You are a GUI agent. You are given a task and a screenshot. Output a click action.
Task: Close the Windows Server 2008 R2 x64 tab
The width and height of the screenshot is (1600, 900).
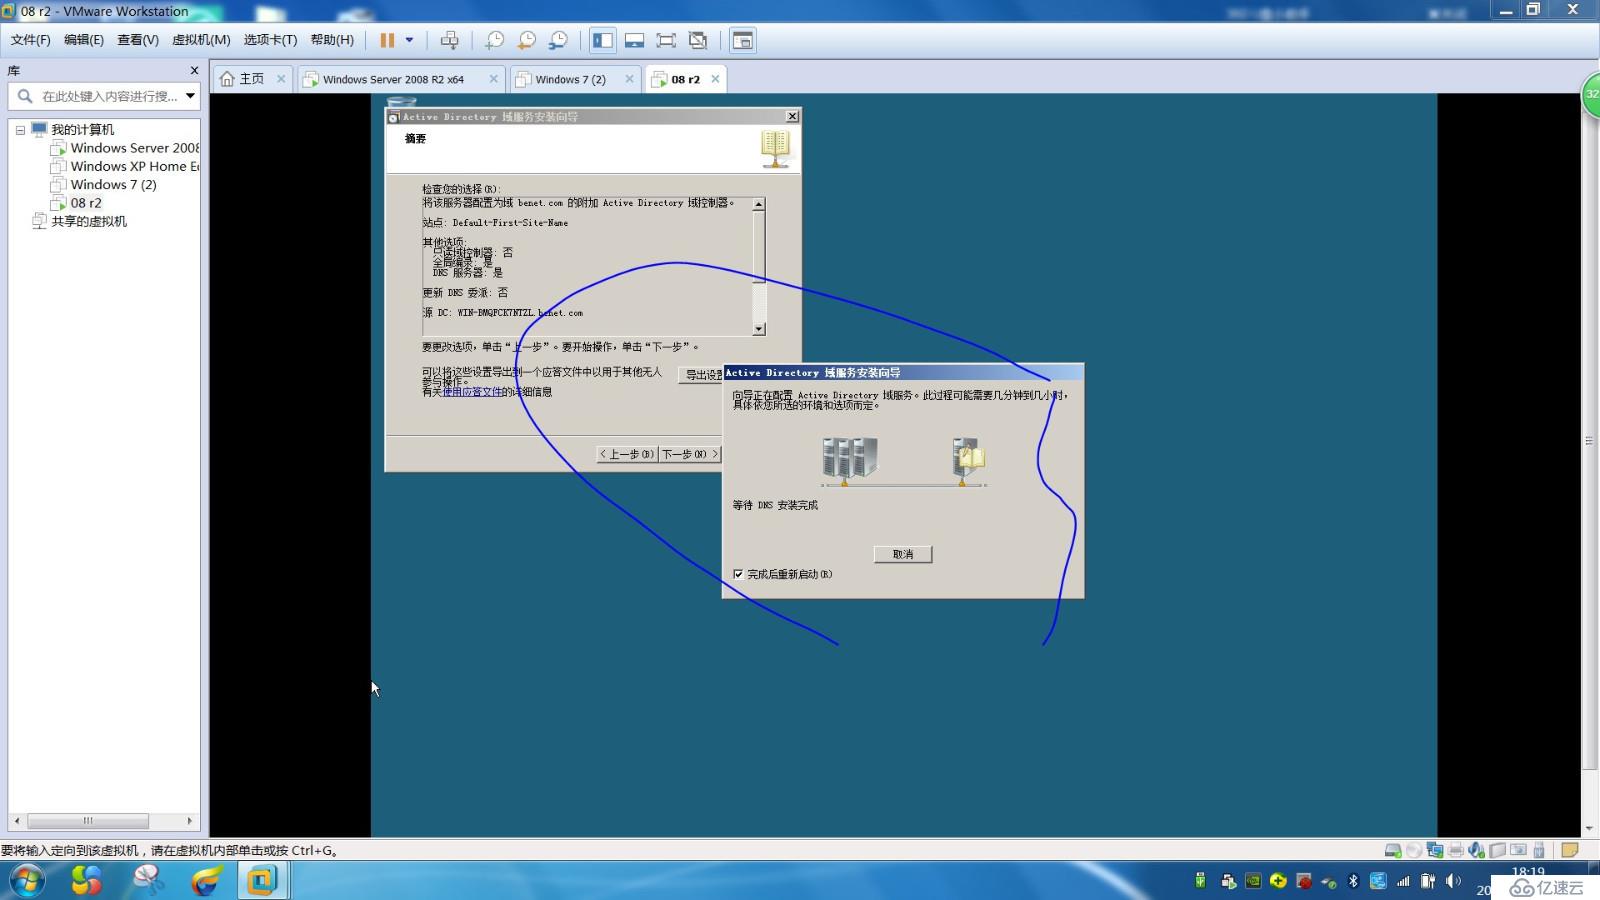493,79
